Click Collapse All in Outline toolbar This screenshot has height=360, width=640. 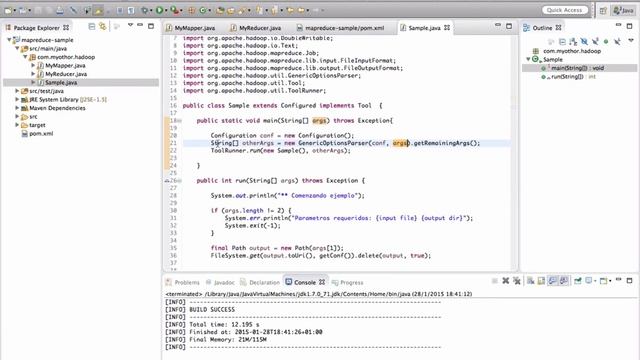(x=562, y=42)
